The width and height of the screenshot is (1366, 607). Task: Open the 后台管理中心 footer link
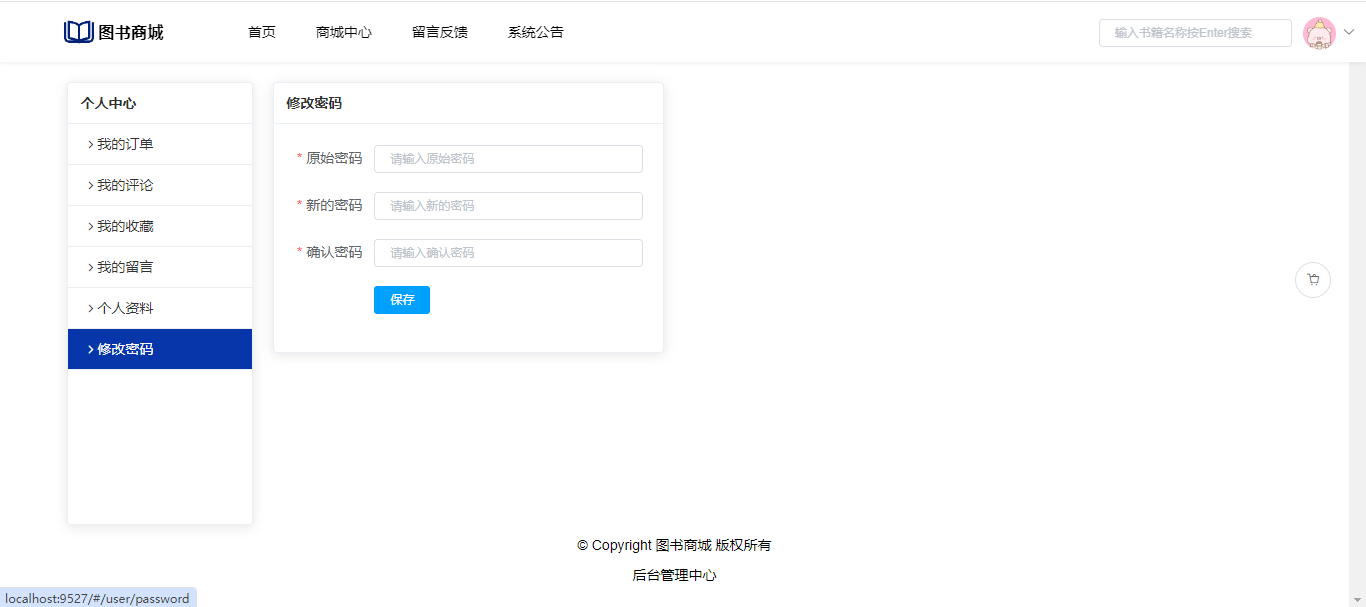(674, 575)
